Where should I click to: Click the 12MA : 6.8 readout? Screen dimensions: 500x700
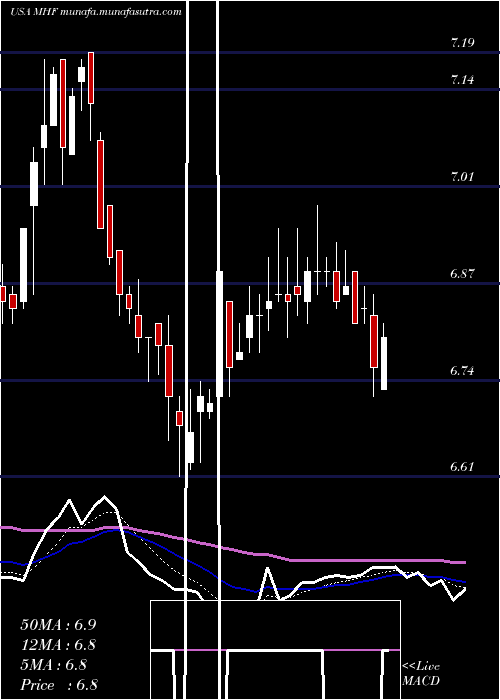58,645
